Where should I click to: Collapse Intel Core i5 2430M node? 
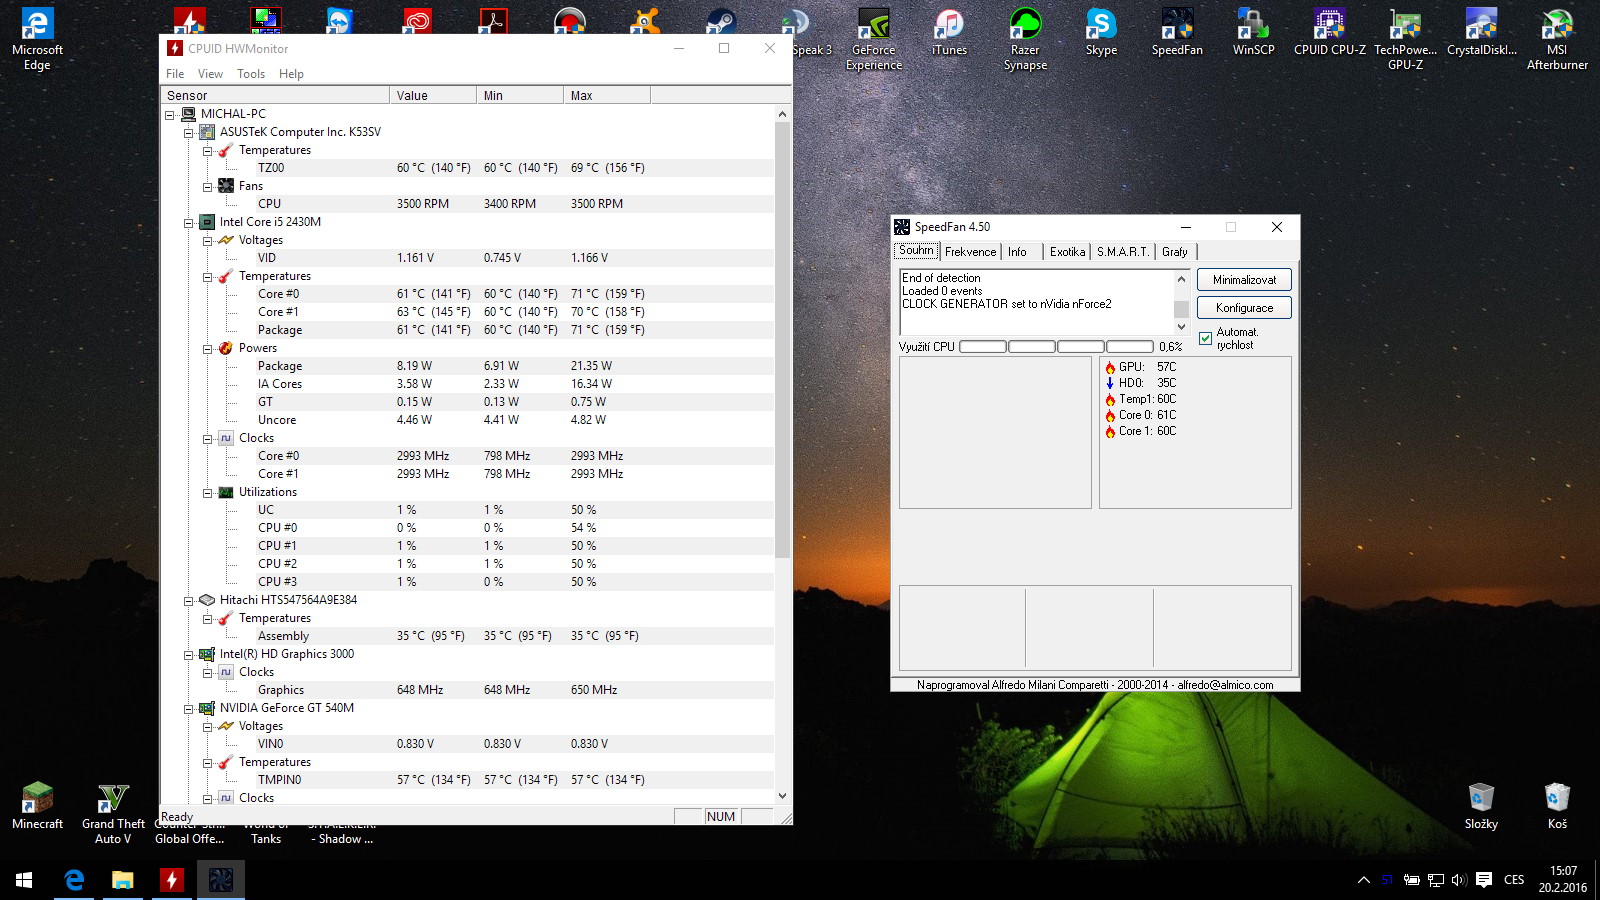click(188, 223)
